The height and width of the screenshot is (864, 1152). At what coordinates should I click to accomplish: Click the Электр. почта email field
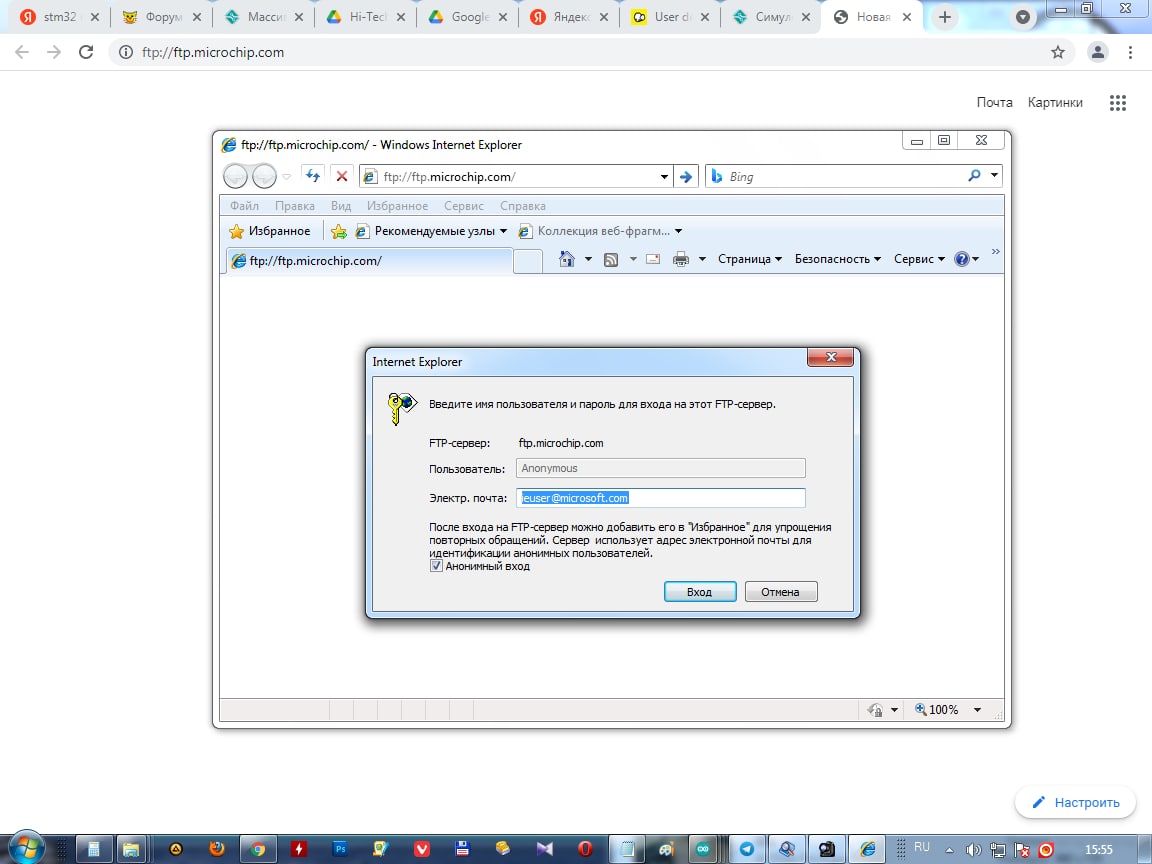coord(660,497)
